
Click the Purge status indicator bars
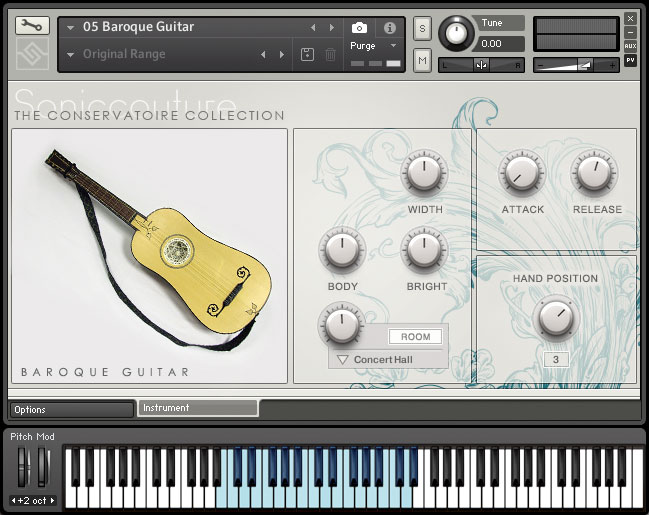click(376, 63)
